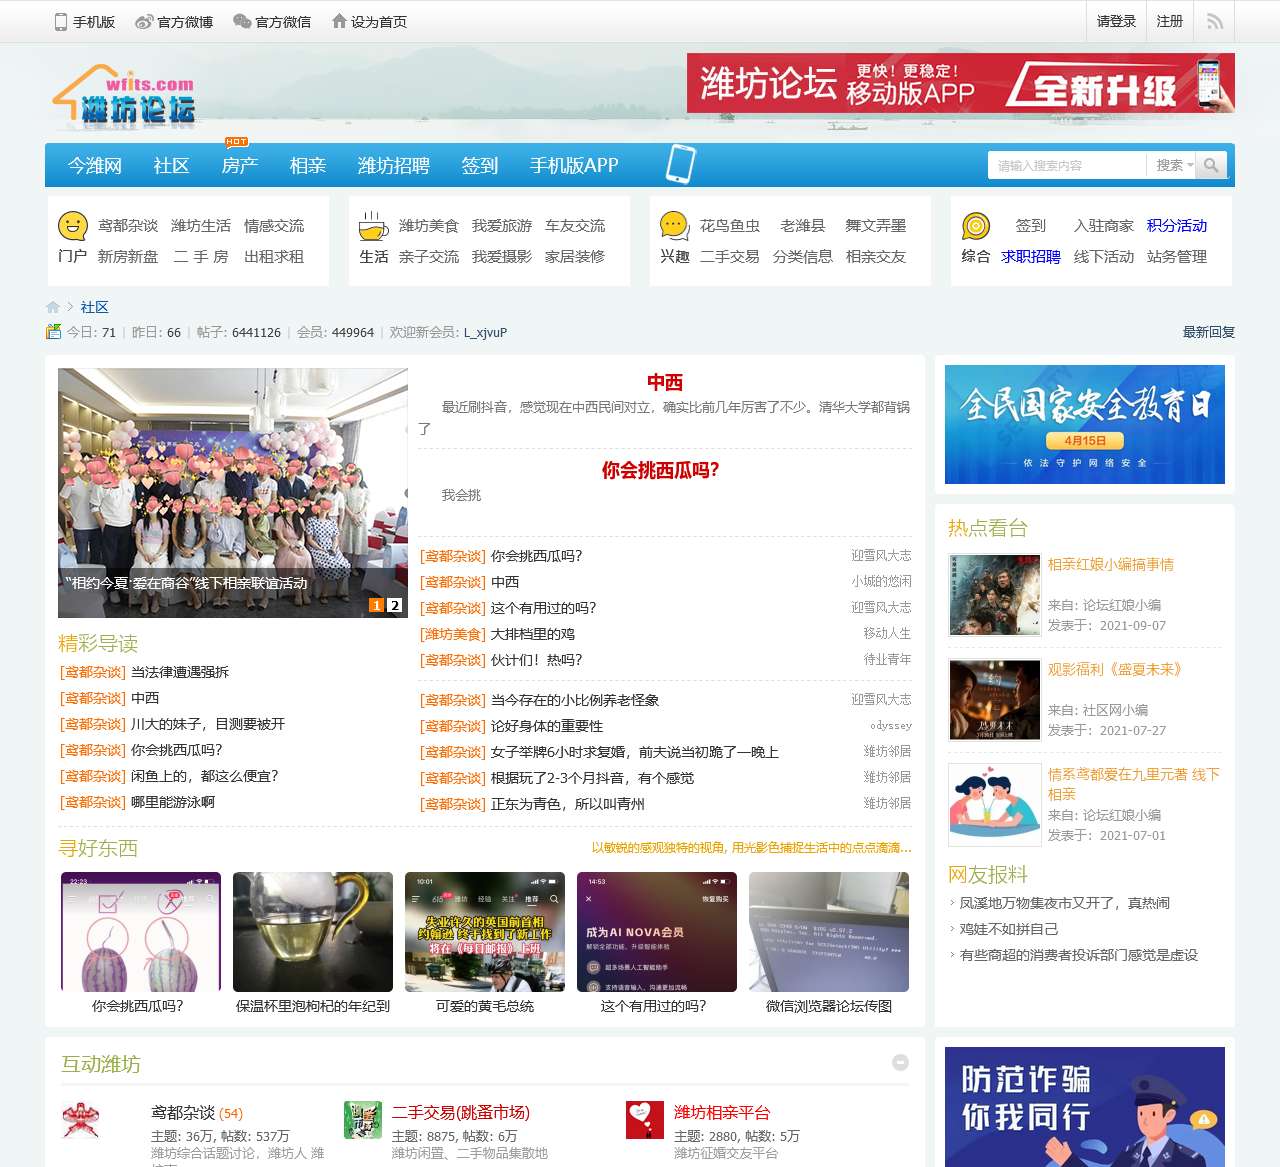Open the 相亲 menu item
This screenshot has height=1167, width=1280.
[x=307, y=166]
